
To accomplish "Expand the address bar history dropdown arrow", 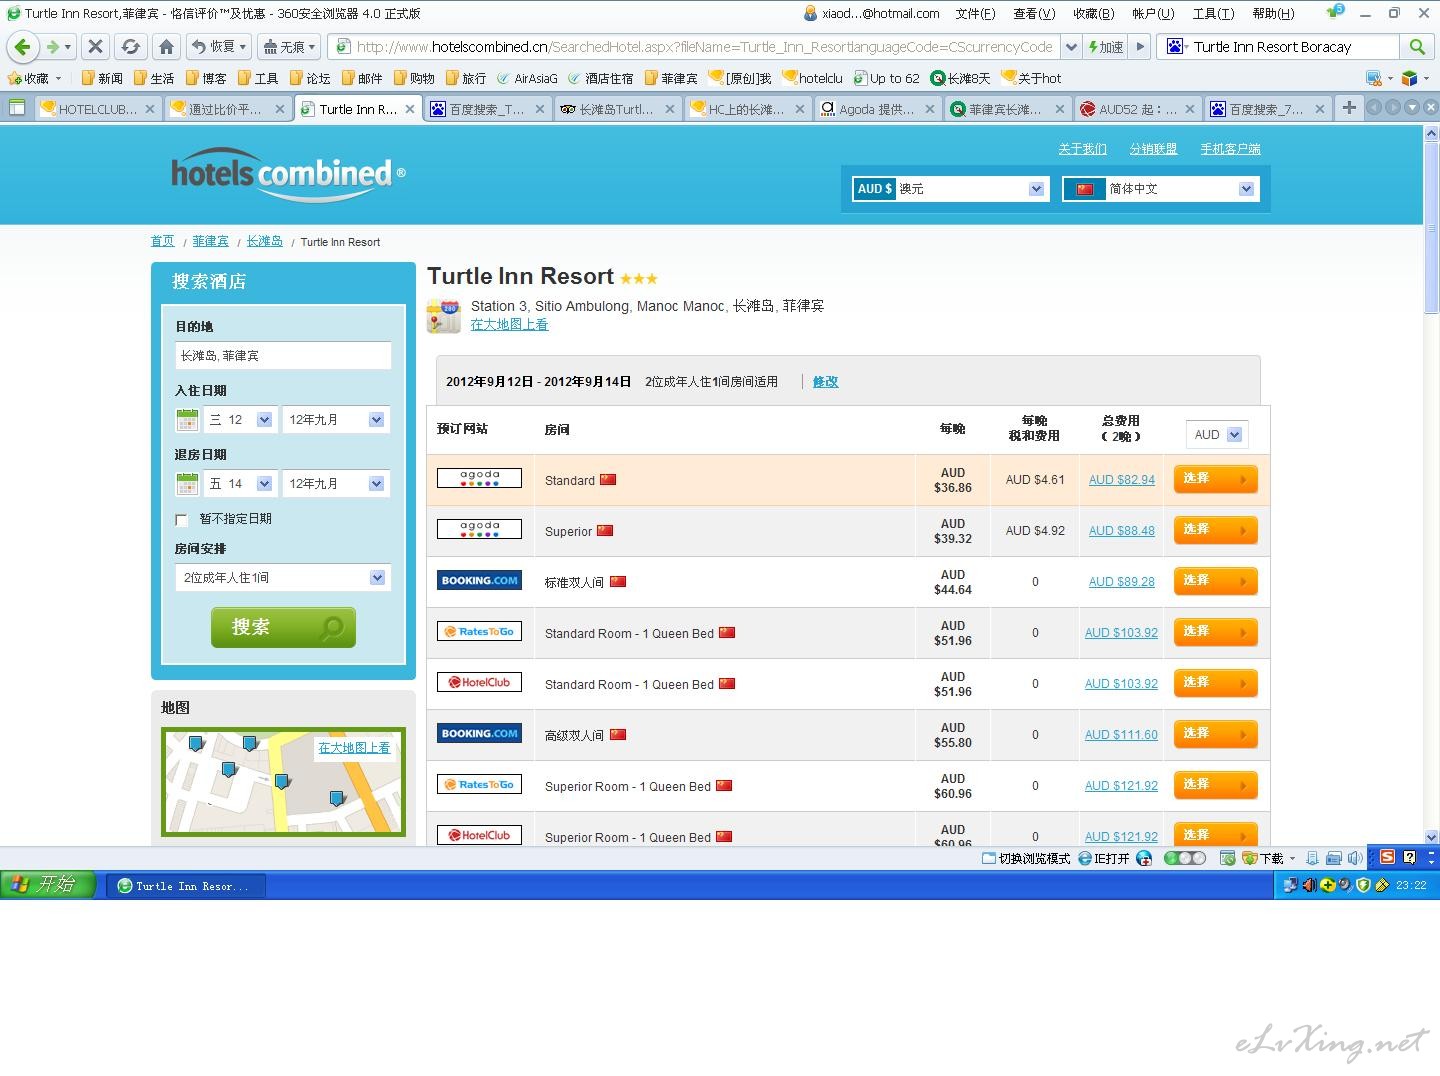I will tap(1071, 47).
